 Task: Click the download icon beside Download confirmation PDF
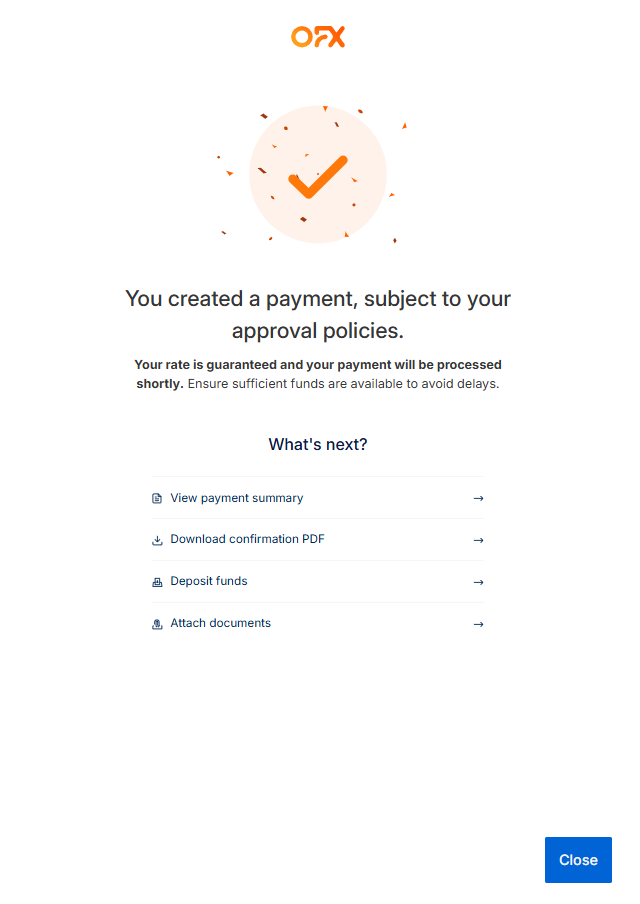(157, 540)
